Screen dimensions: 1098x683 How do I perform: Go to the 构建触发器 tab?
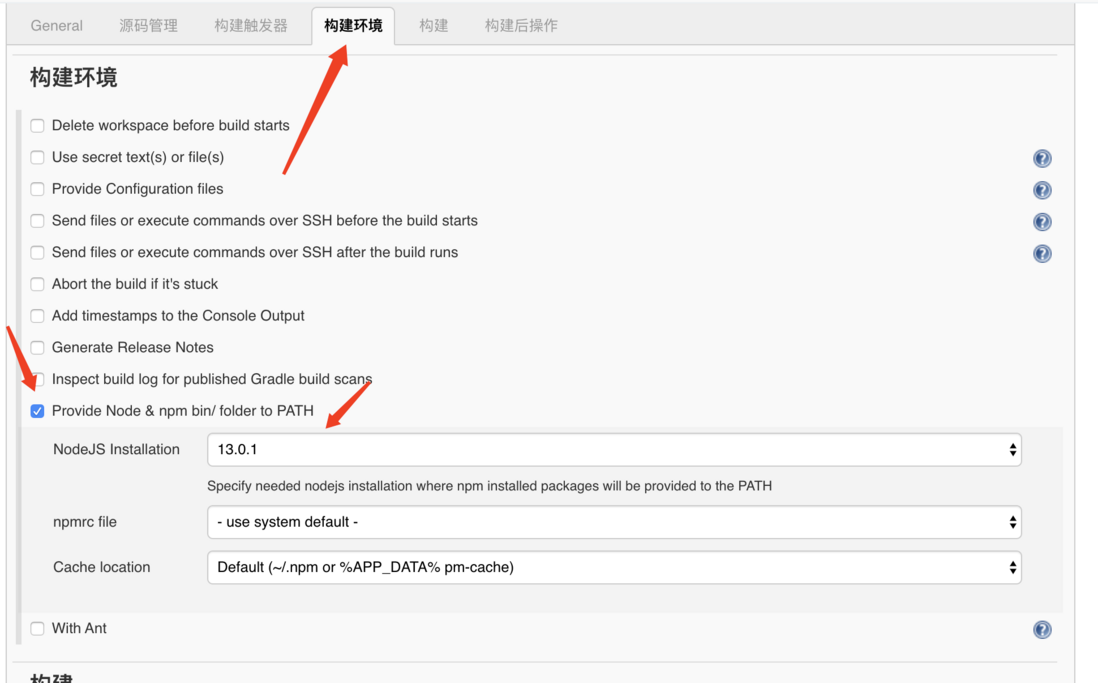point(251,26)
